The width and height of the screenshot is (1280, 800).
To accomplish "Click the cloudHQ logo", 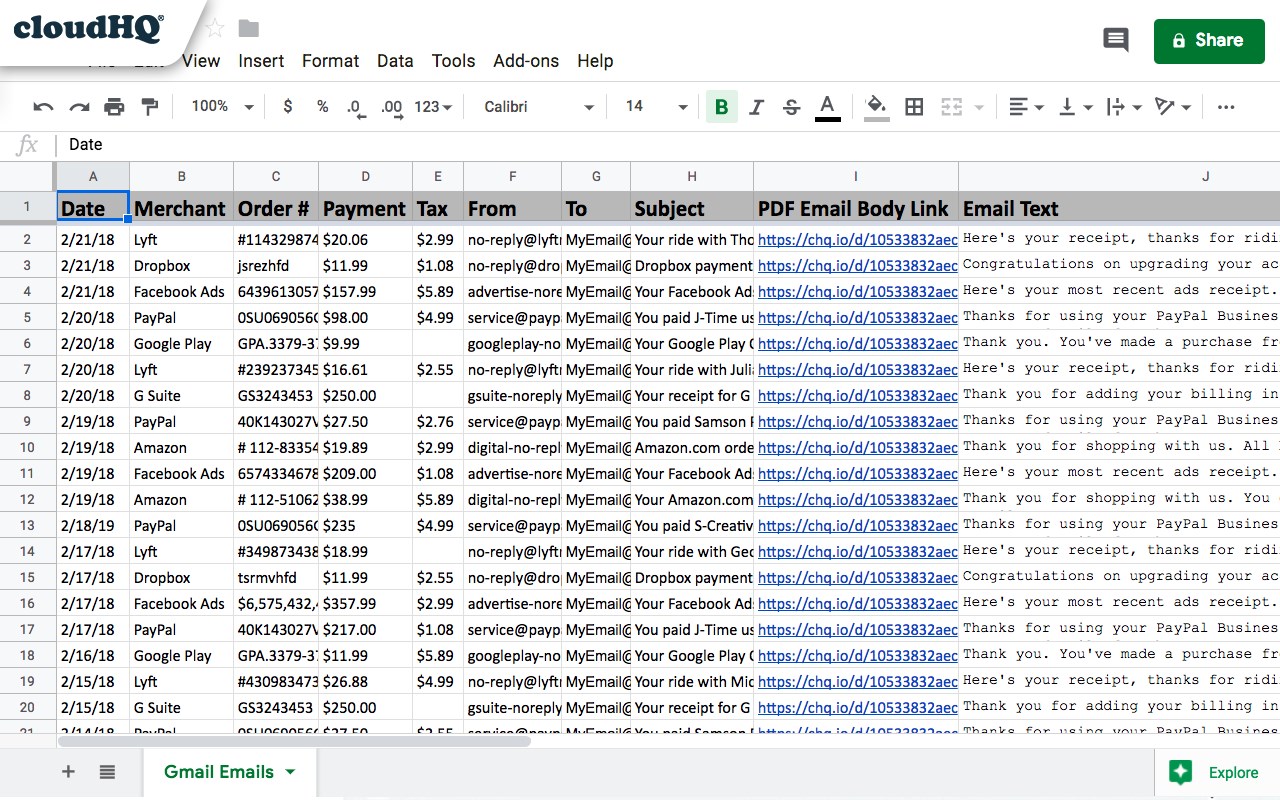I will coord(88,27).
